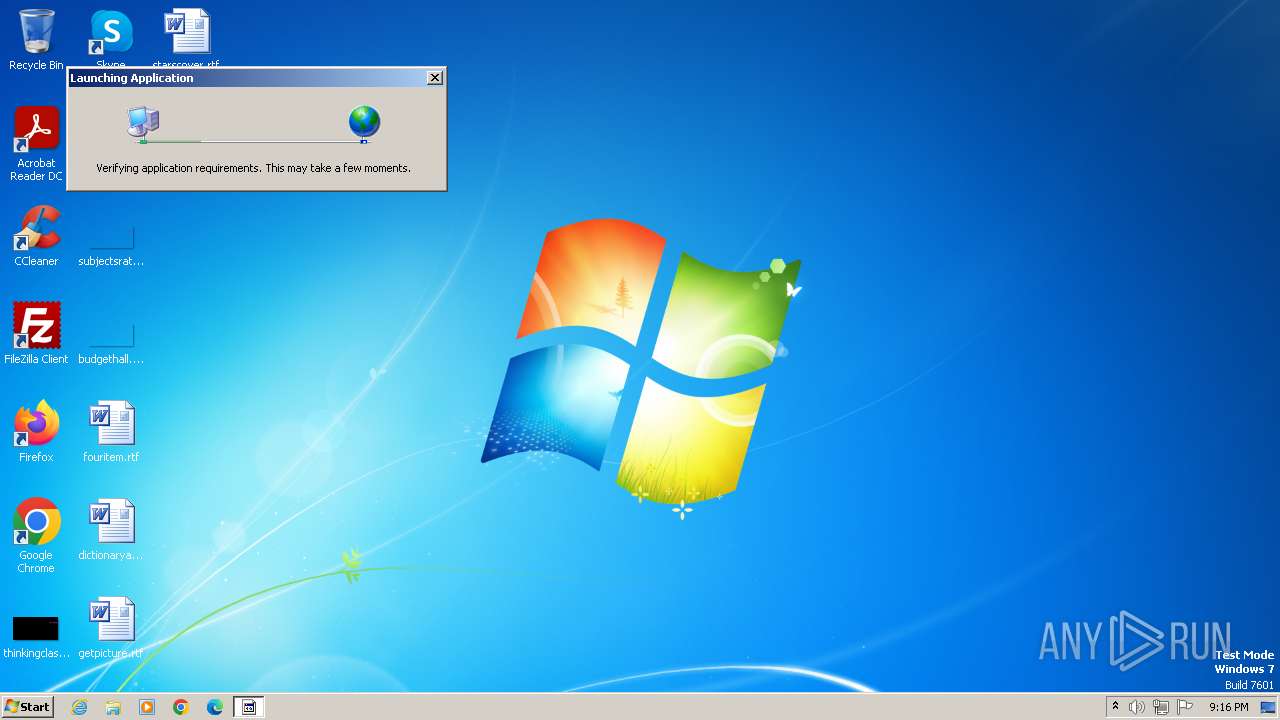Open Acrobat Reader DC shortcut
This screenshot has height=720, width=1280.
(x=36, y=144)
